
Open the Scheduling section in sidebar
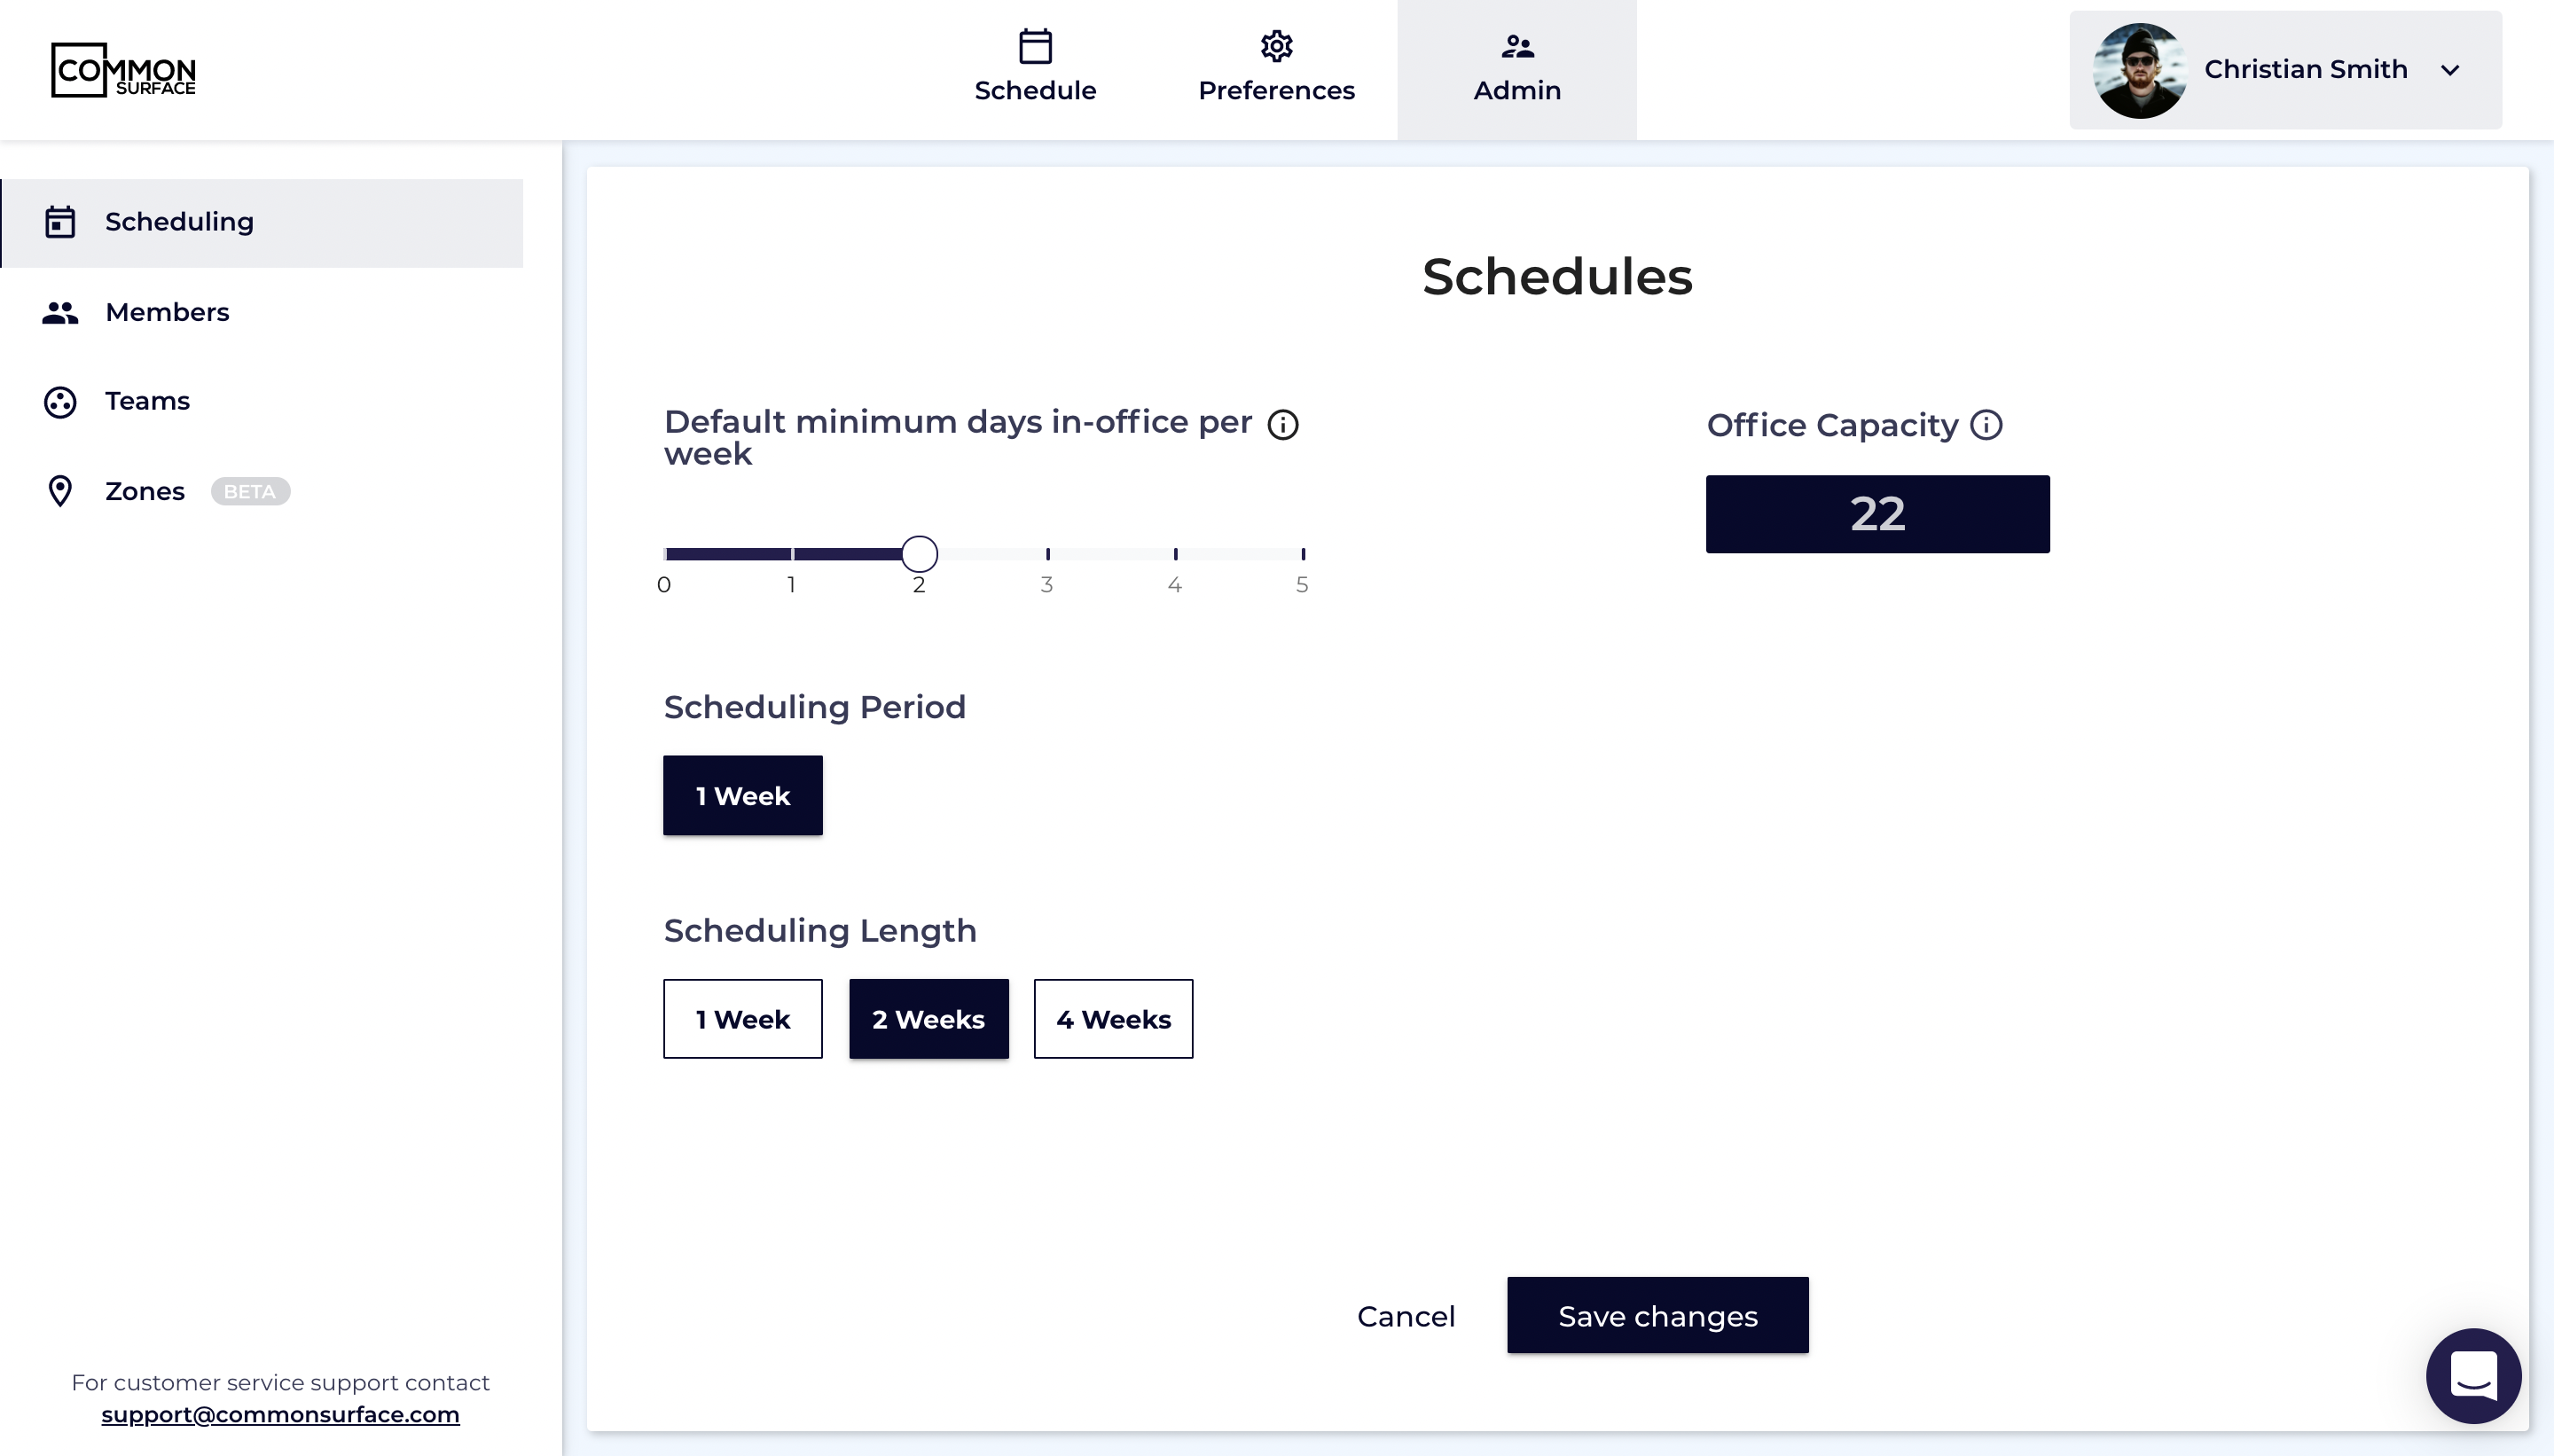179,221
